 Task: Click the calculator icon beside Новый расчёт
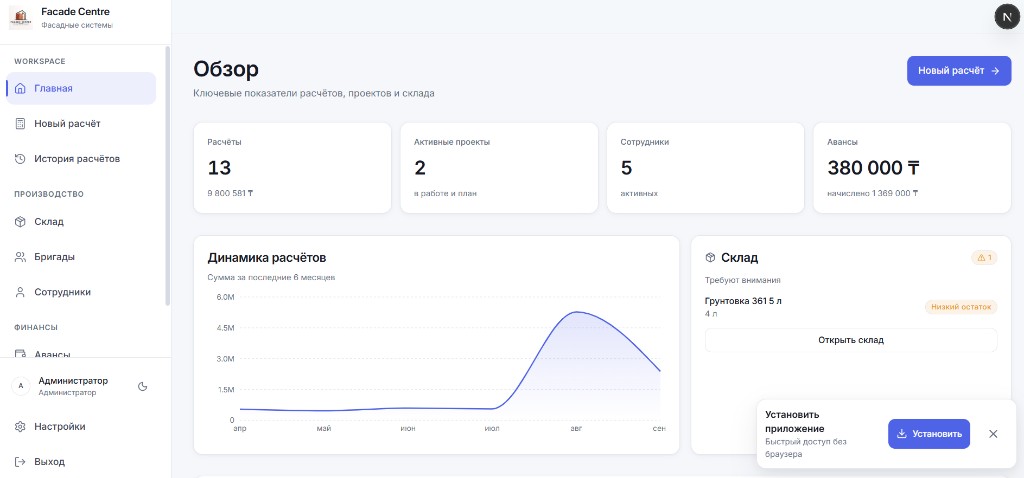(x=20, y=123)
